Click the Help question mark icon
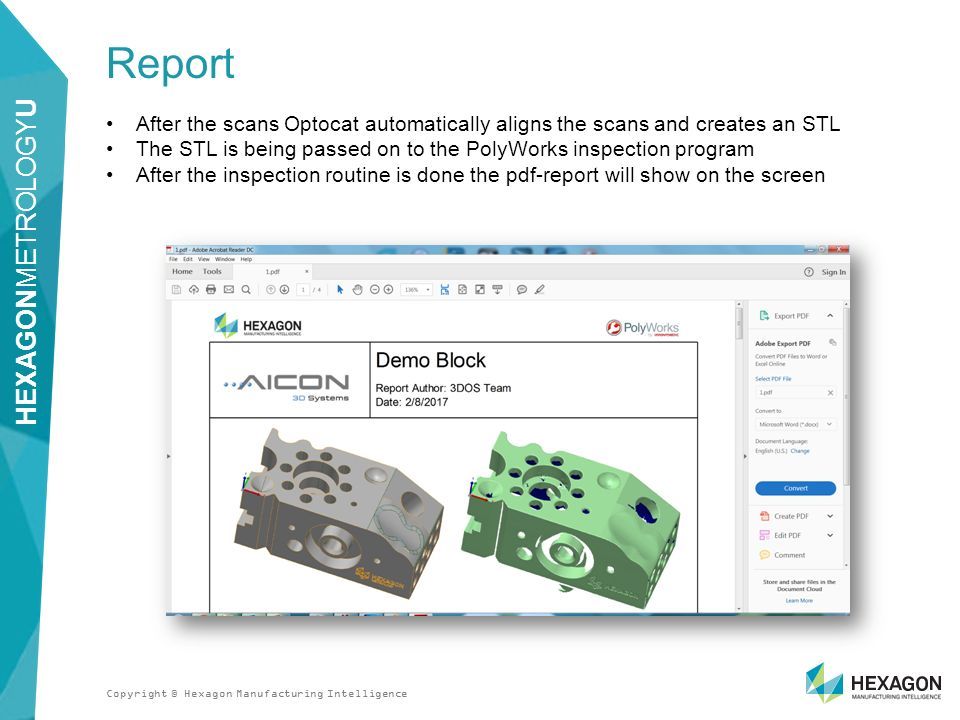This screenshot has height=720, width=960. pyautogui.click(x=808, y=272)
